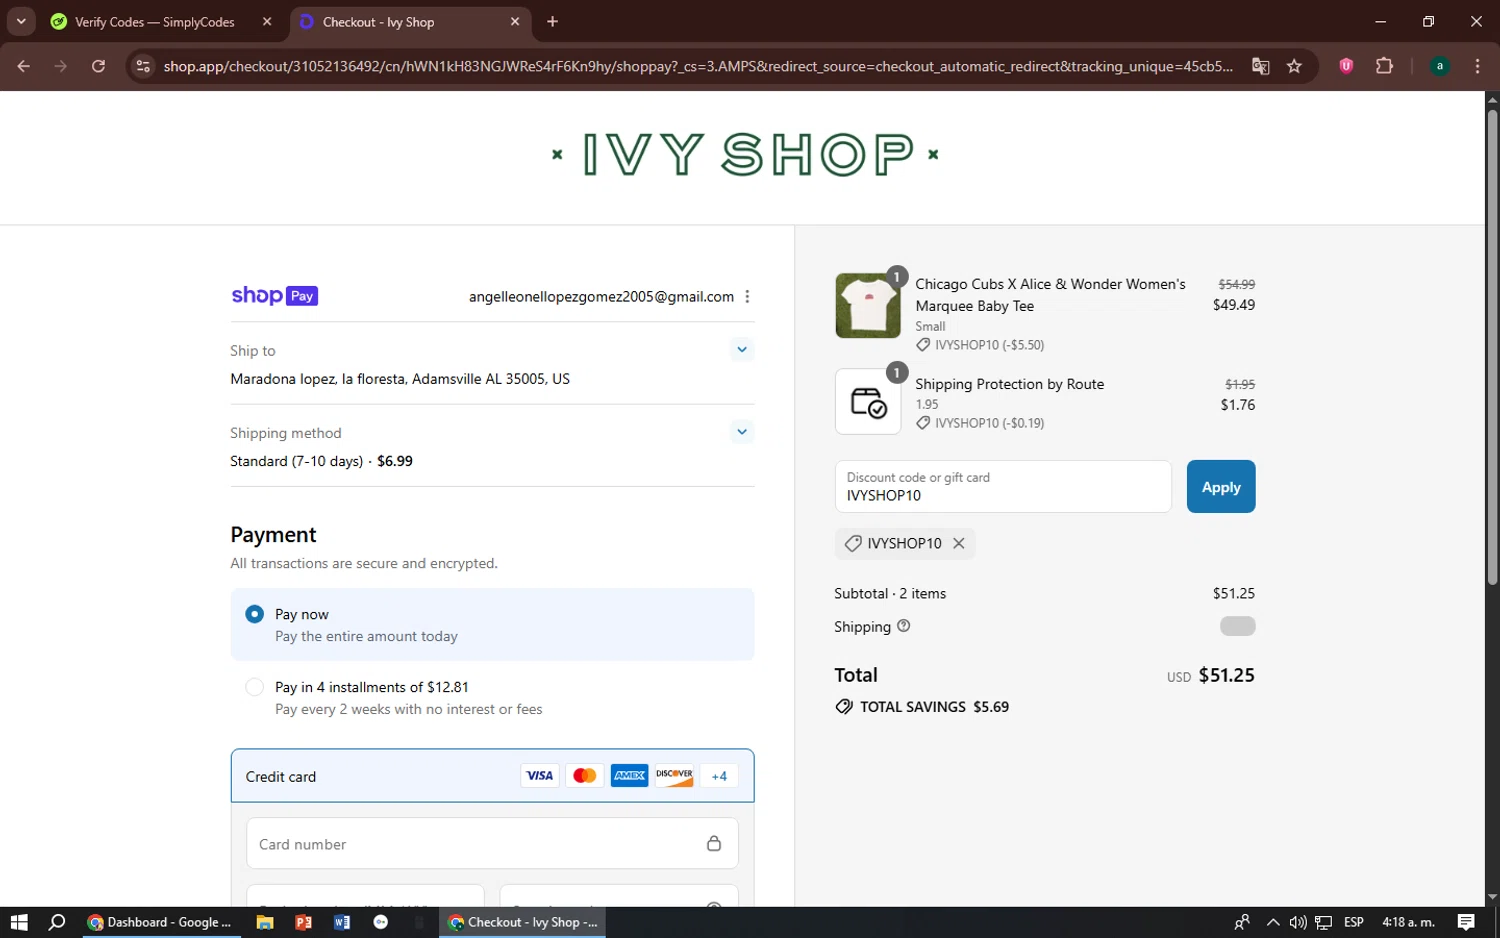Image resolution: width=1500 pixels, height=938 pixels.
Task: Go forward one page
Action: tap(61, 66)
